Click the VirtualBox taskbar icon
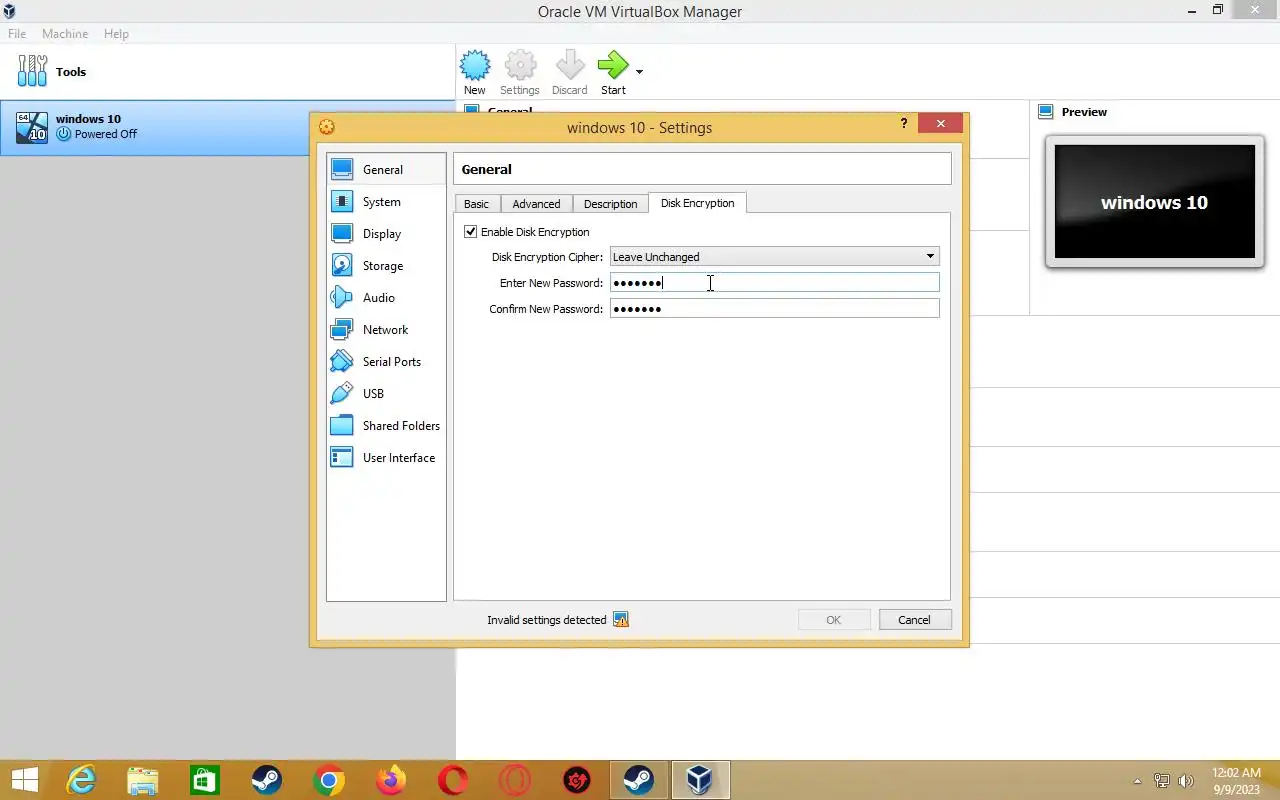 (x=700, y=780)
